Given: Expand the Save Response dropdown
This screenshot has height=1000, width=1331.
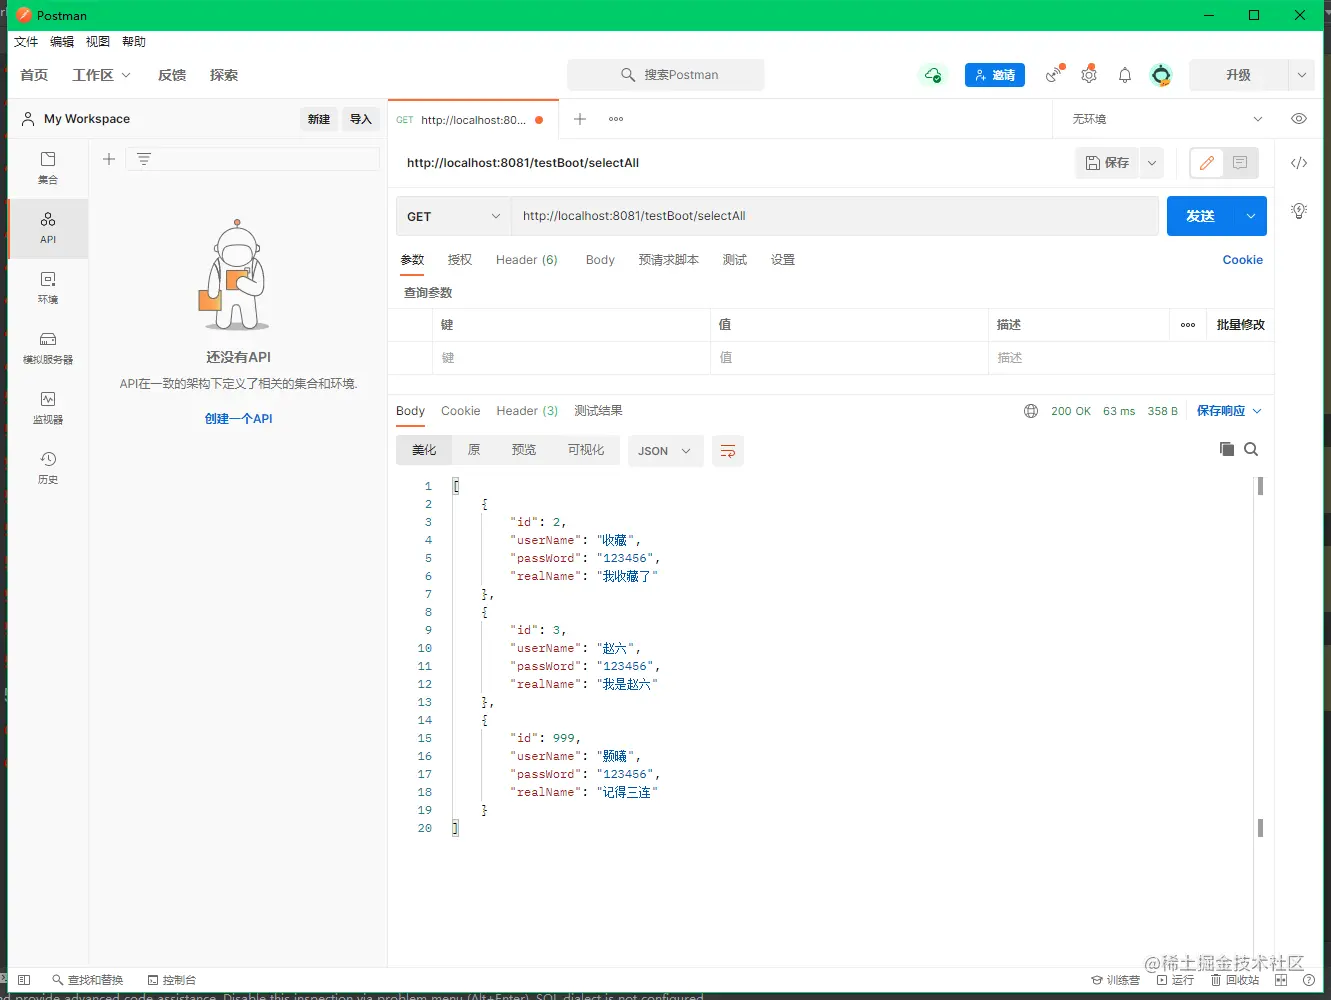Looking at the screenshot, I should tap(1230, 411).
